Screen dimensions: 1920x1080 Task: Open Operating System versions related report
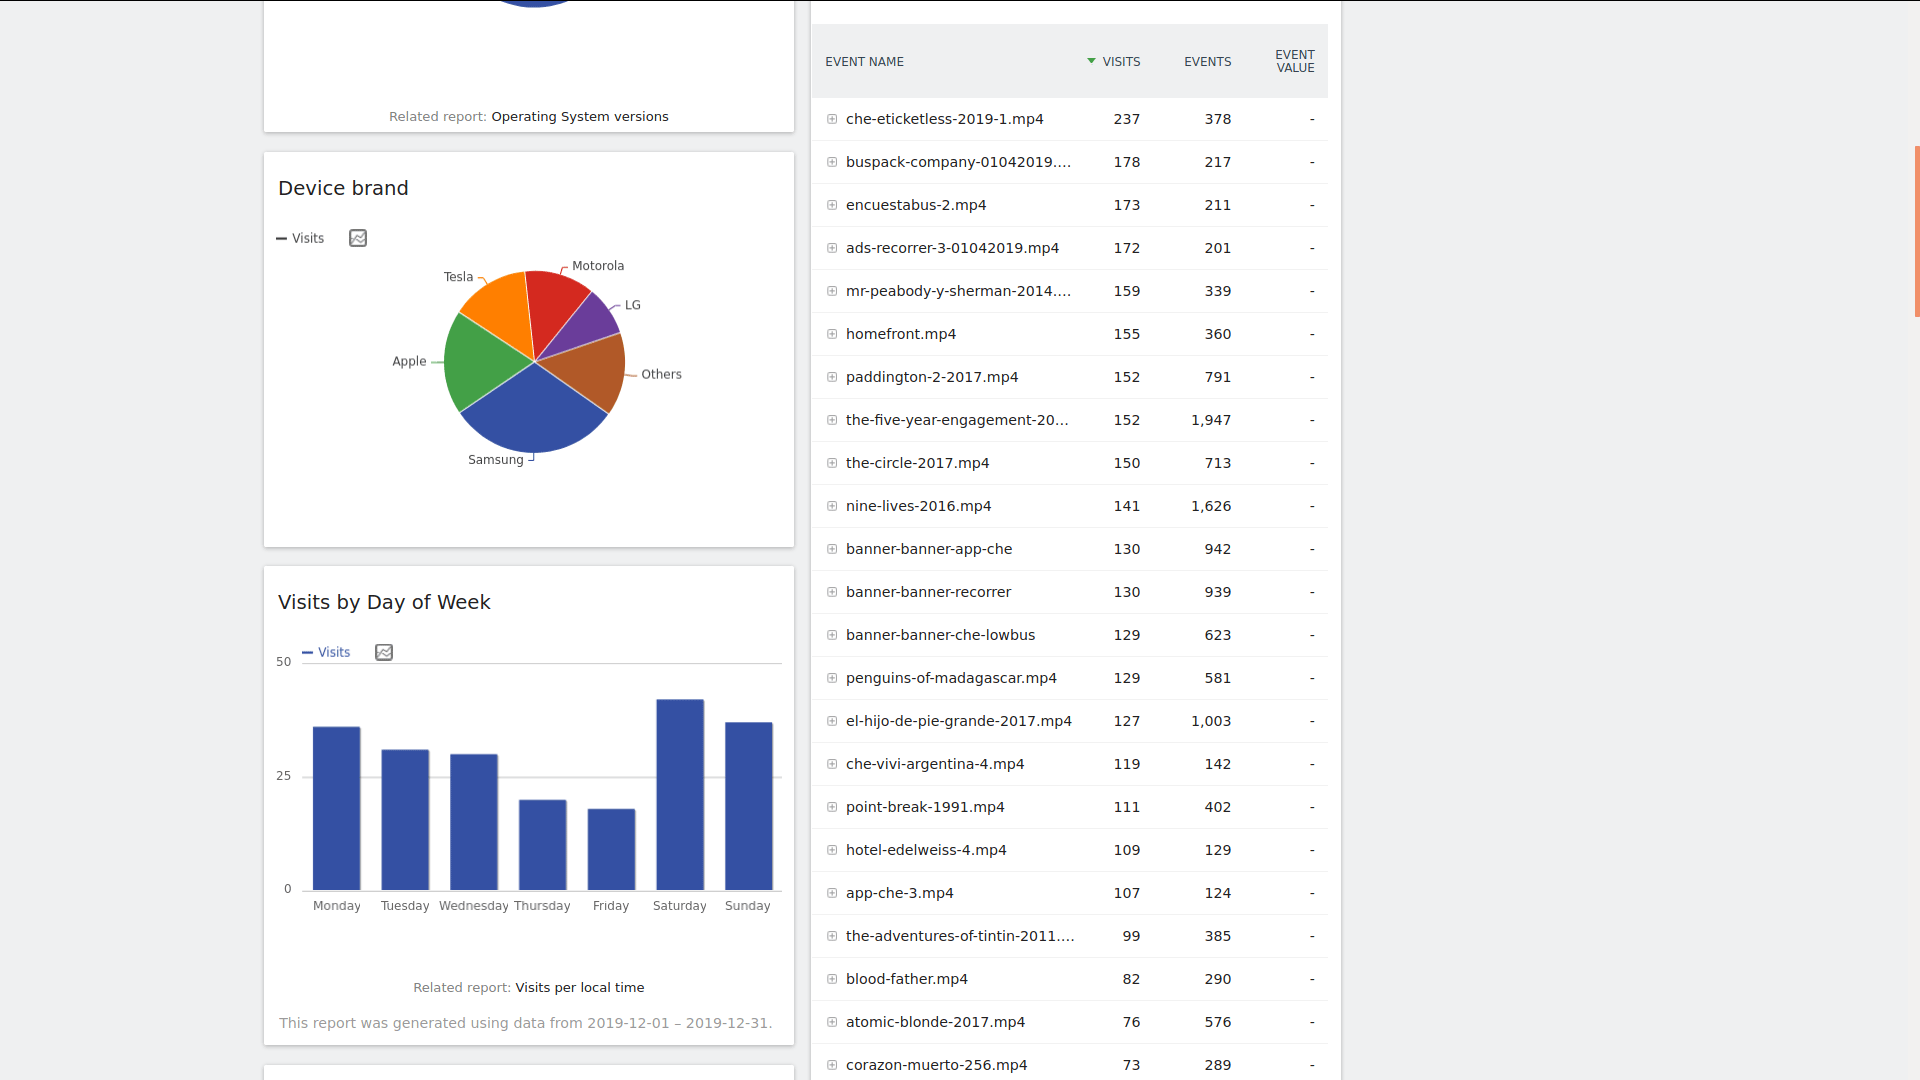pos(579,117)
